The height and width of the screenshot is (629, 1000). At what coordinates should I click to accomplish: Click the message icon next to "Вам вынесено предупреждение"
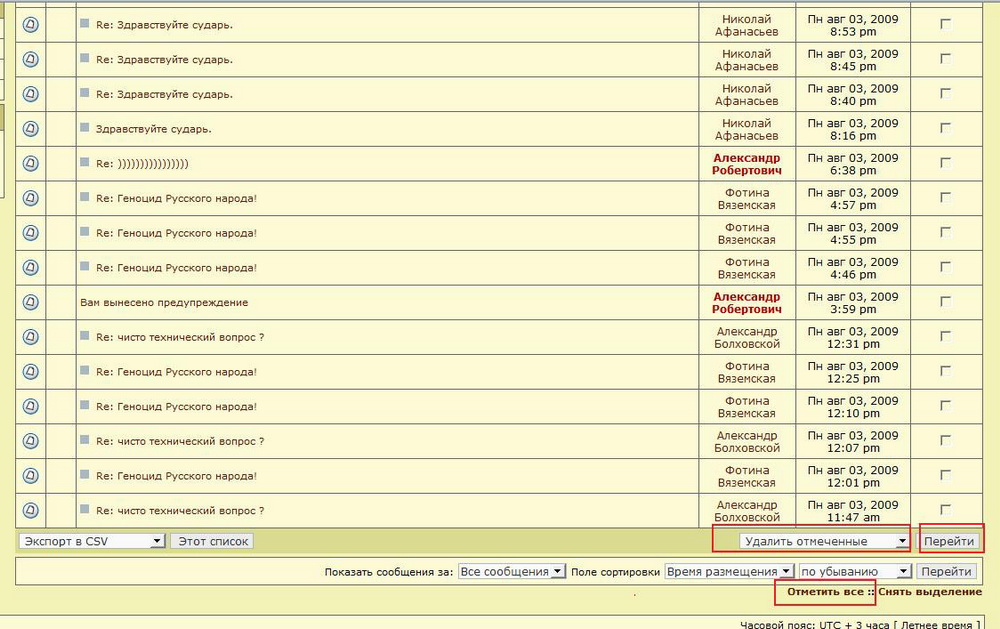pos(31,302)
